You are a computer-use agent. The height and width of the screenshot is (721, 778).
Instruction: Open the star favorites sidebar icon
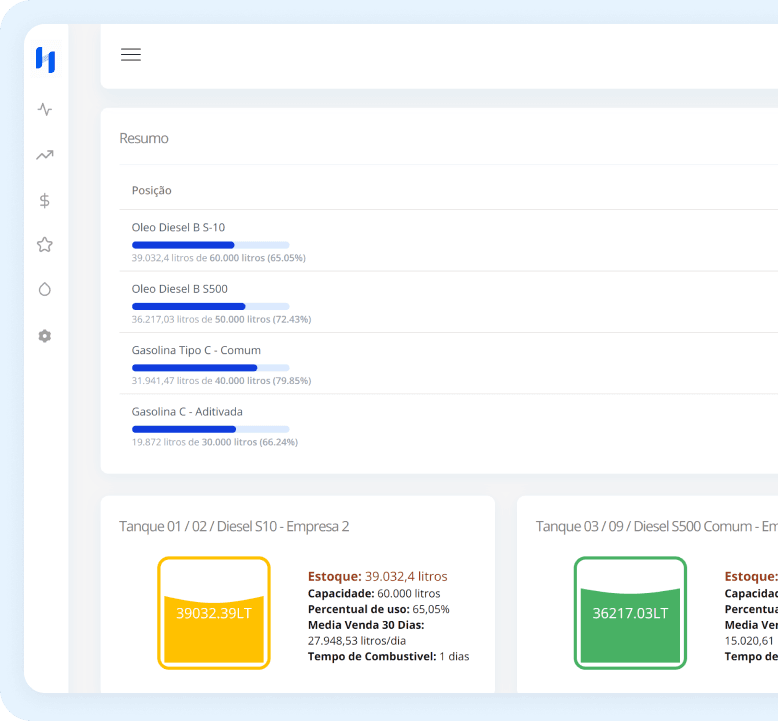tap(45, 245)
